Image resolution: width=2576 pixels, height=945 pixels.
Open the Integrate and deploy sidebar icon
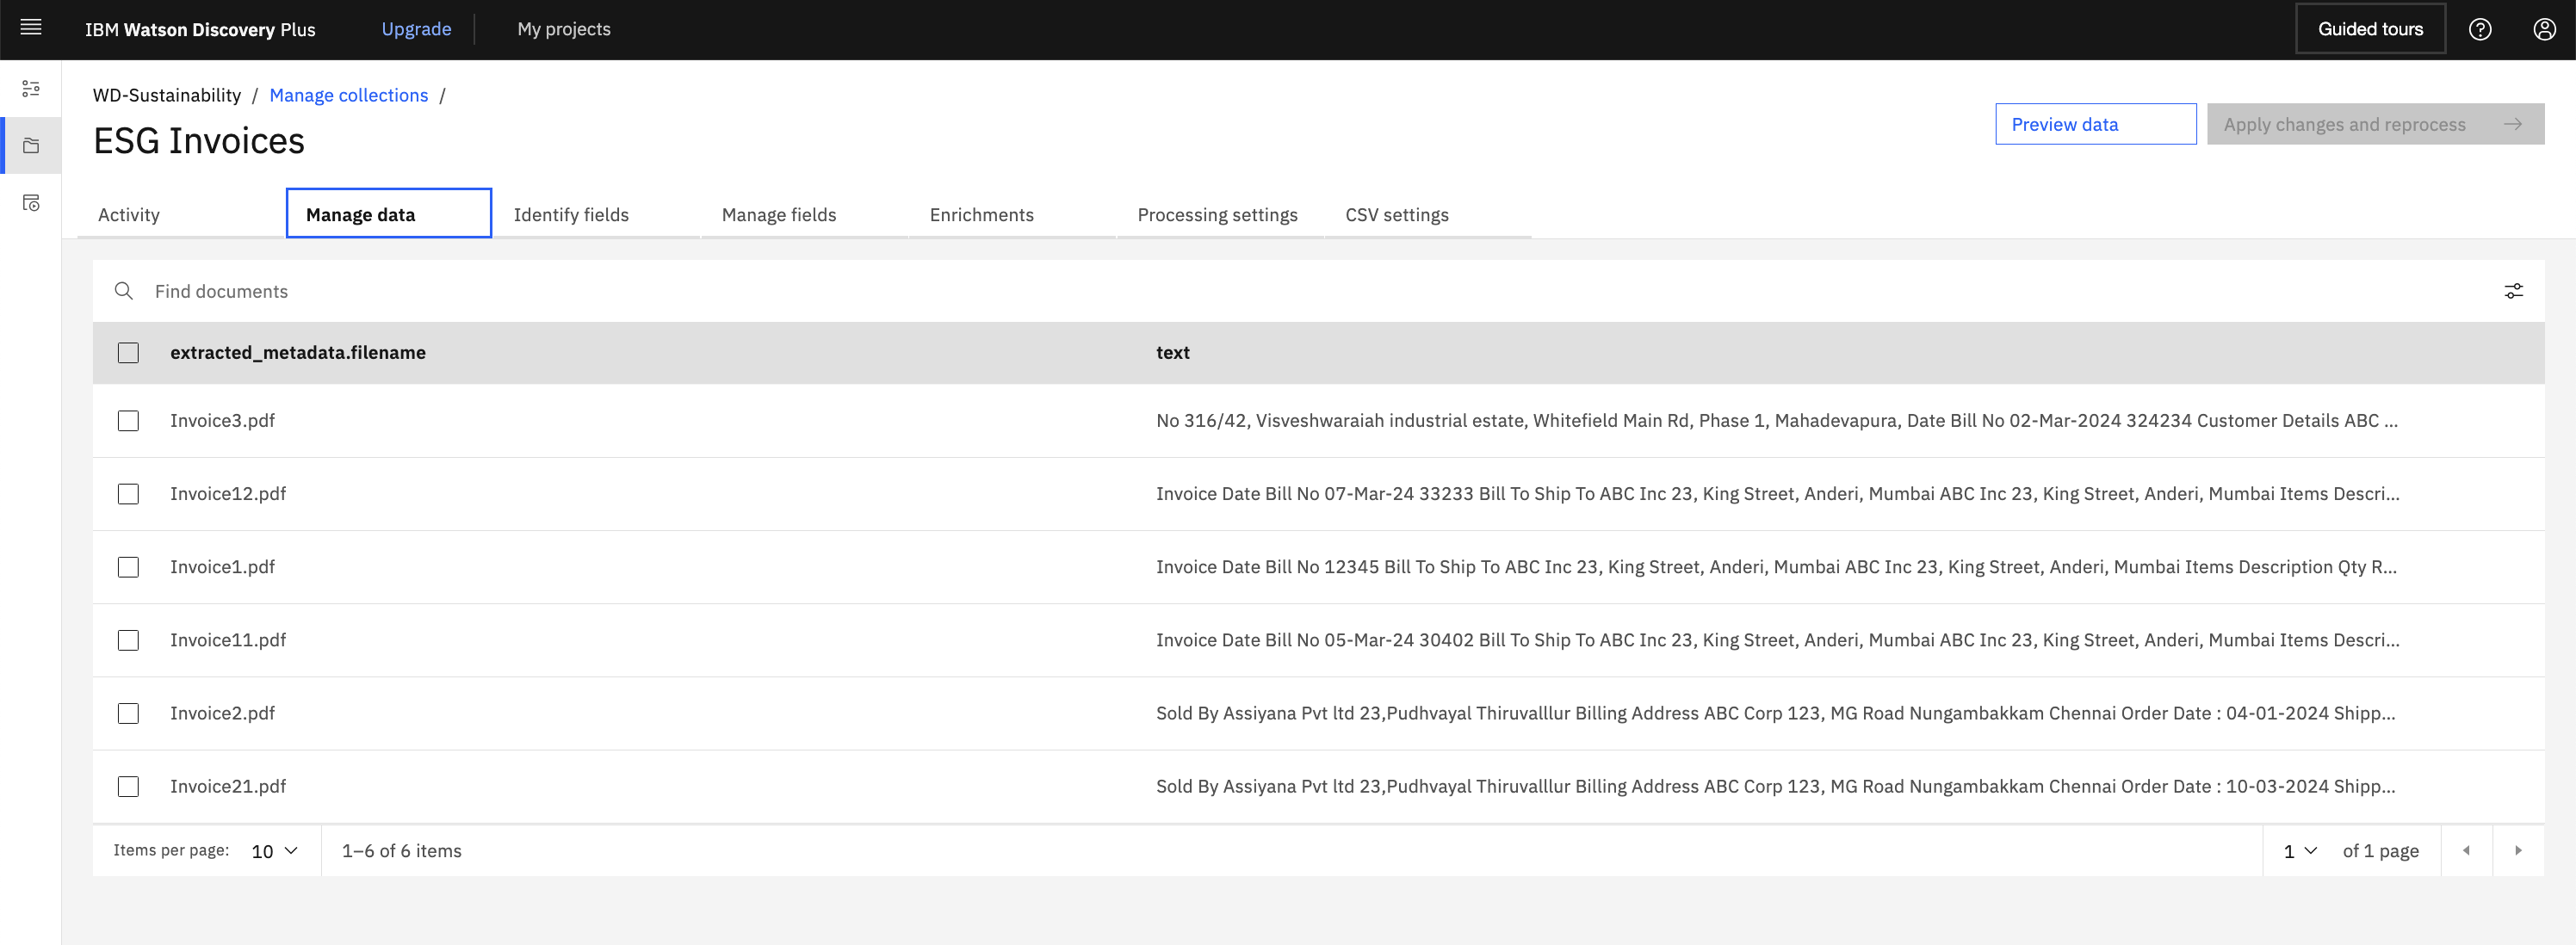[x=31, y=203]
